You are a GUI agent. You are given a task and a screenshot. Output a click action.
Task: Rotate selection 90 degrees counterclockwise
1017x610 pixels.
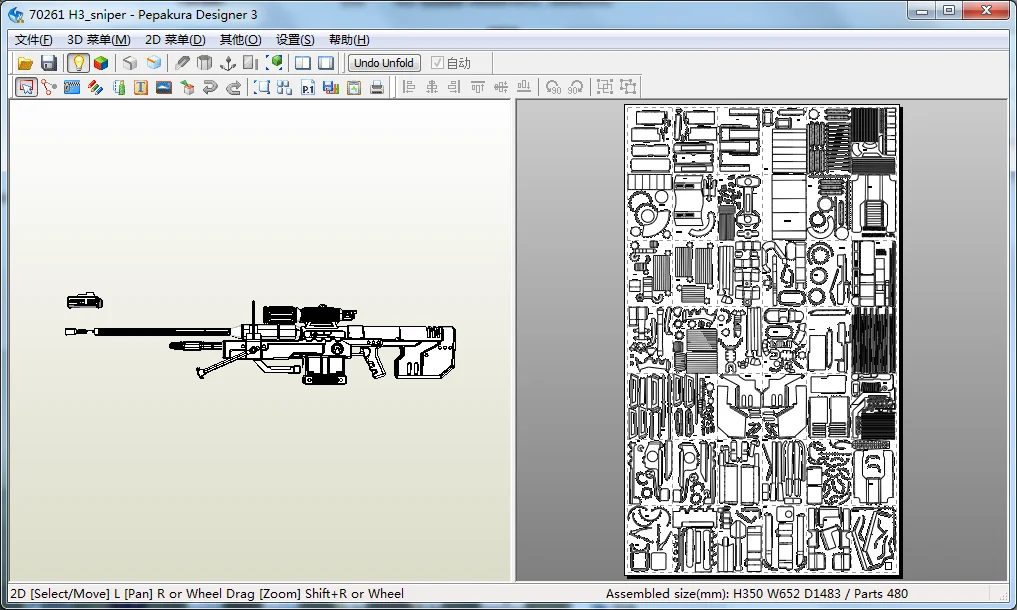(553, 88)
